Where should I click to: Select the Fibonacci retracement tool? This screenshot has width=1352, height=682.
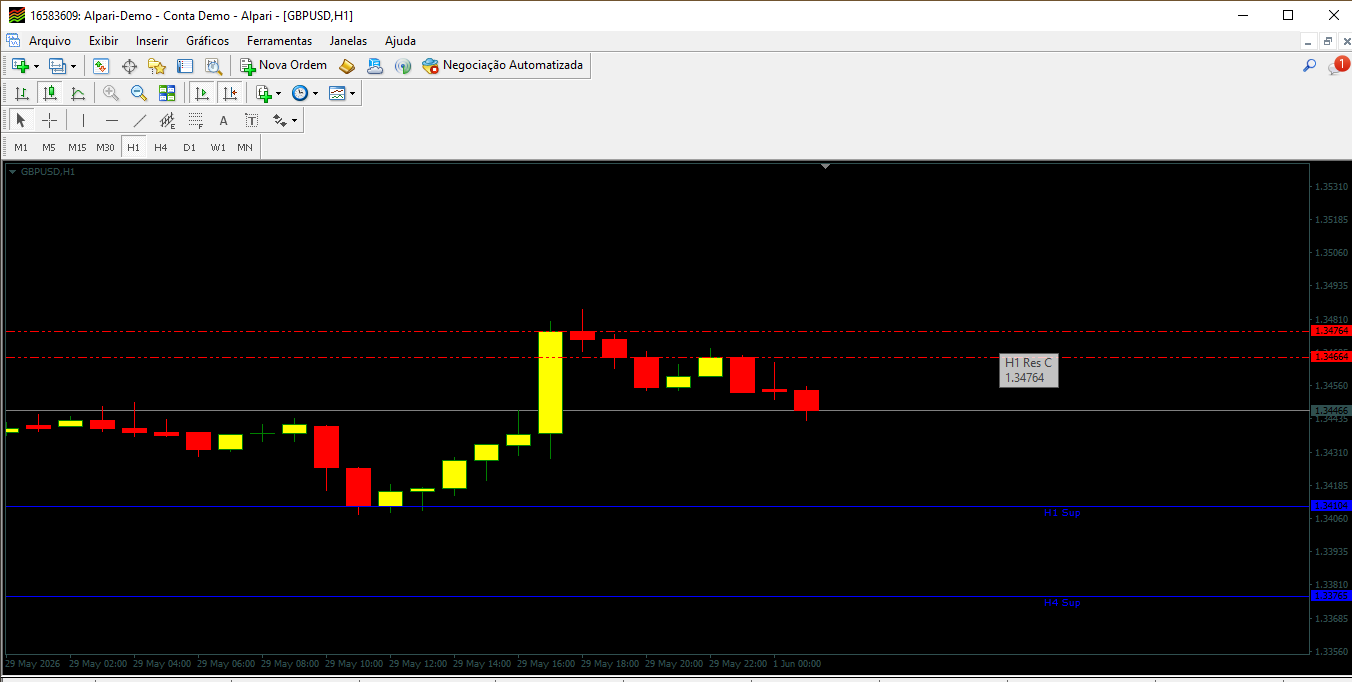click(195, 120)
